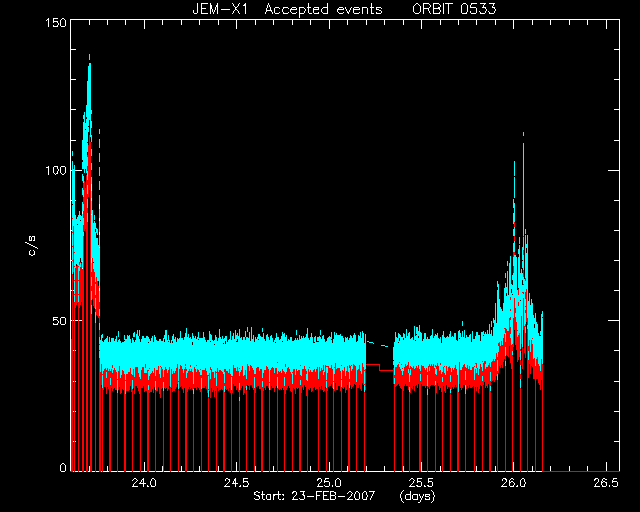Click the 50 y-axis tick label
The height and width of the screenshot is (512, 640).
(59, 321)
